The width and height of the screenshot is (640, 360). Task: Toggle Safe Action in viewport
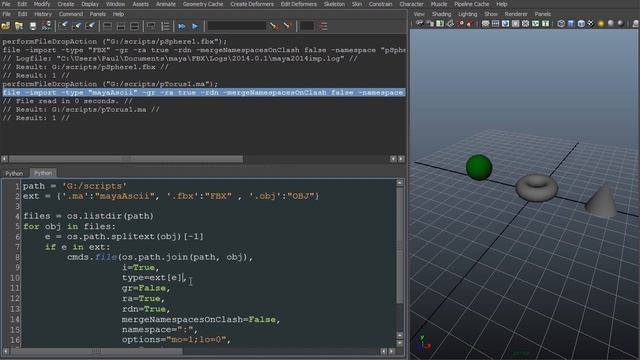pyautogui.click(x=536, y=24)
